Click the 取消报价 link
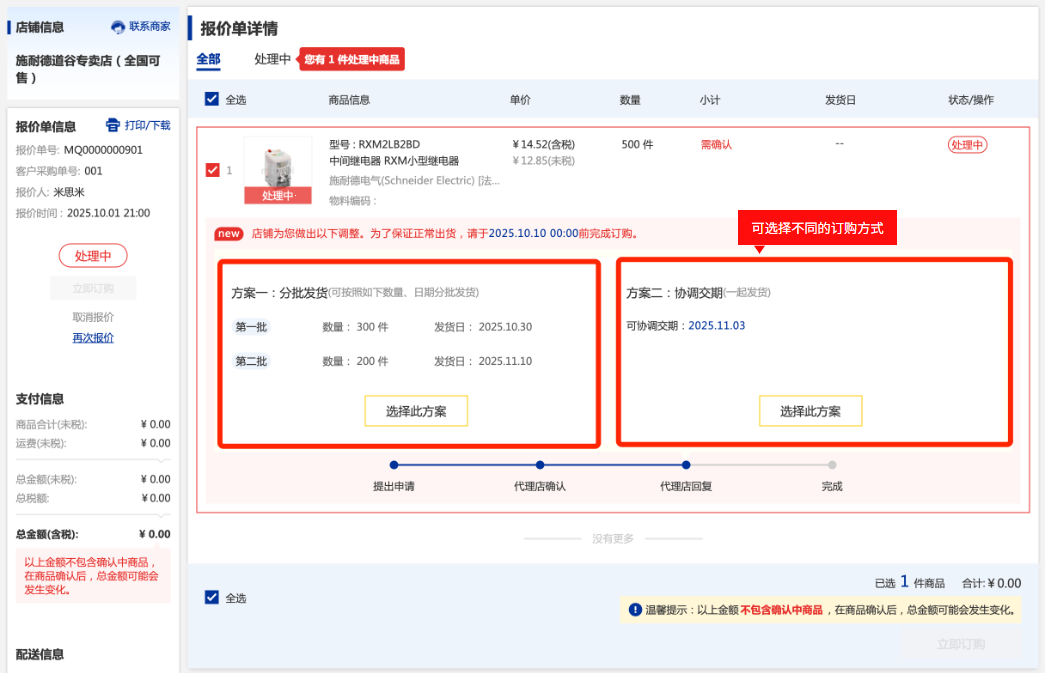Screen dimensions: 1046x673 [x=93, y=317]
